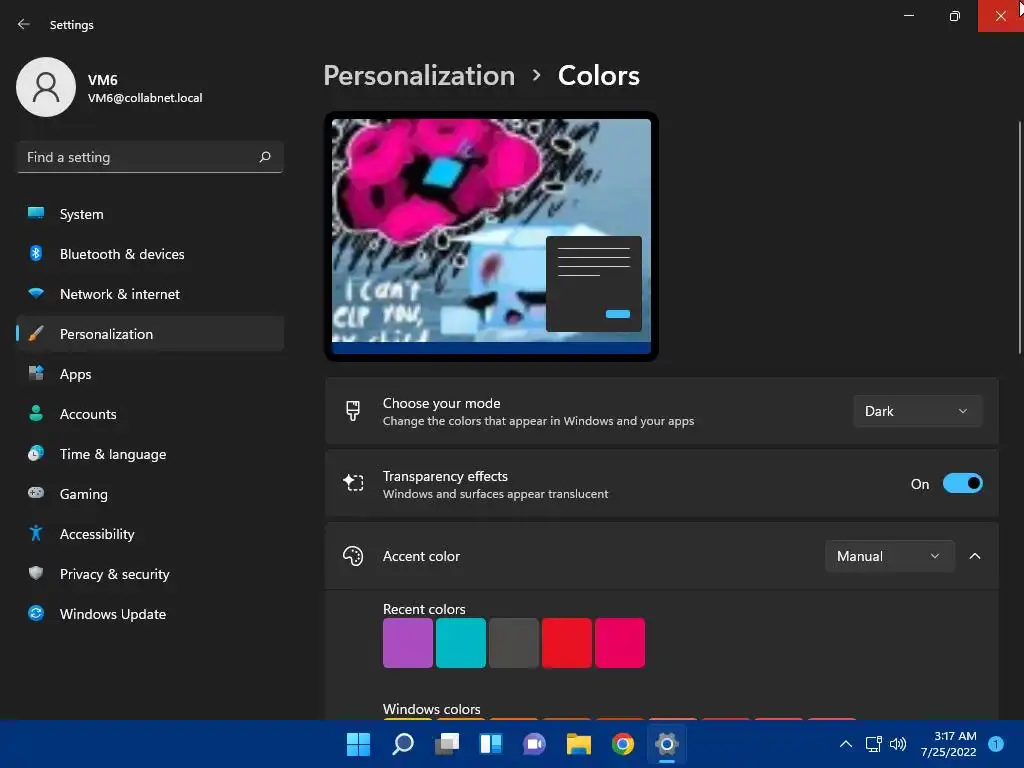Click the Personalization paintbrush icon
1024x768 pixels.
[x=36, y=334]
